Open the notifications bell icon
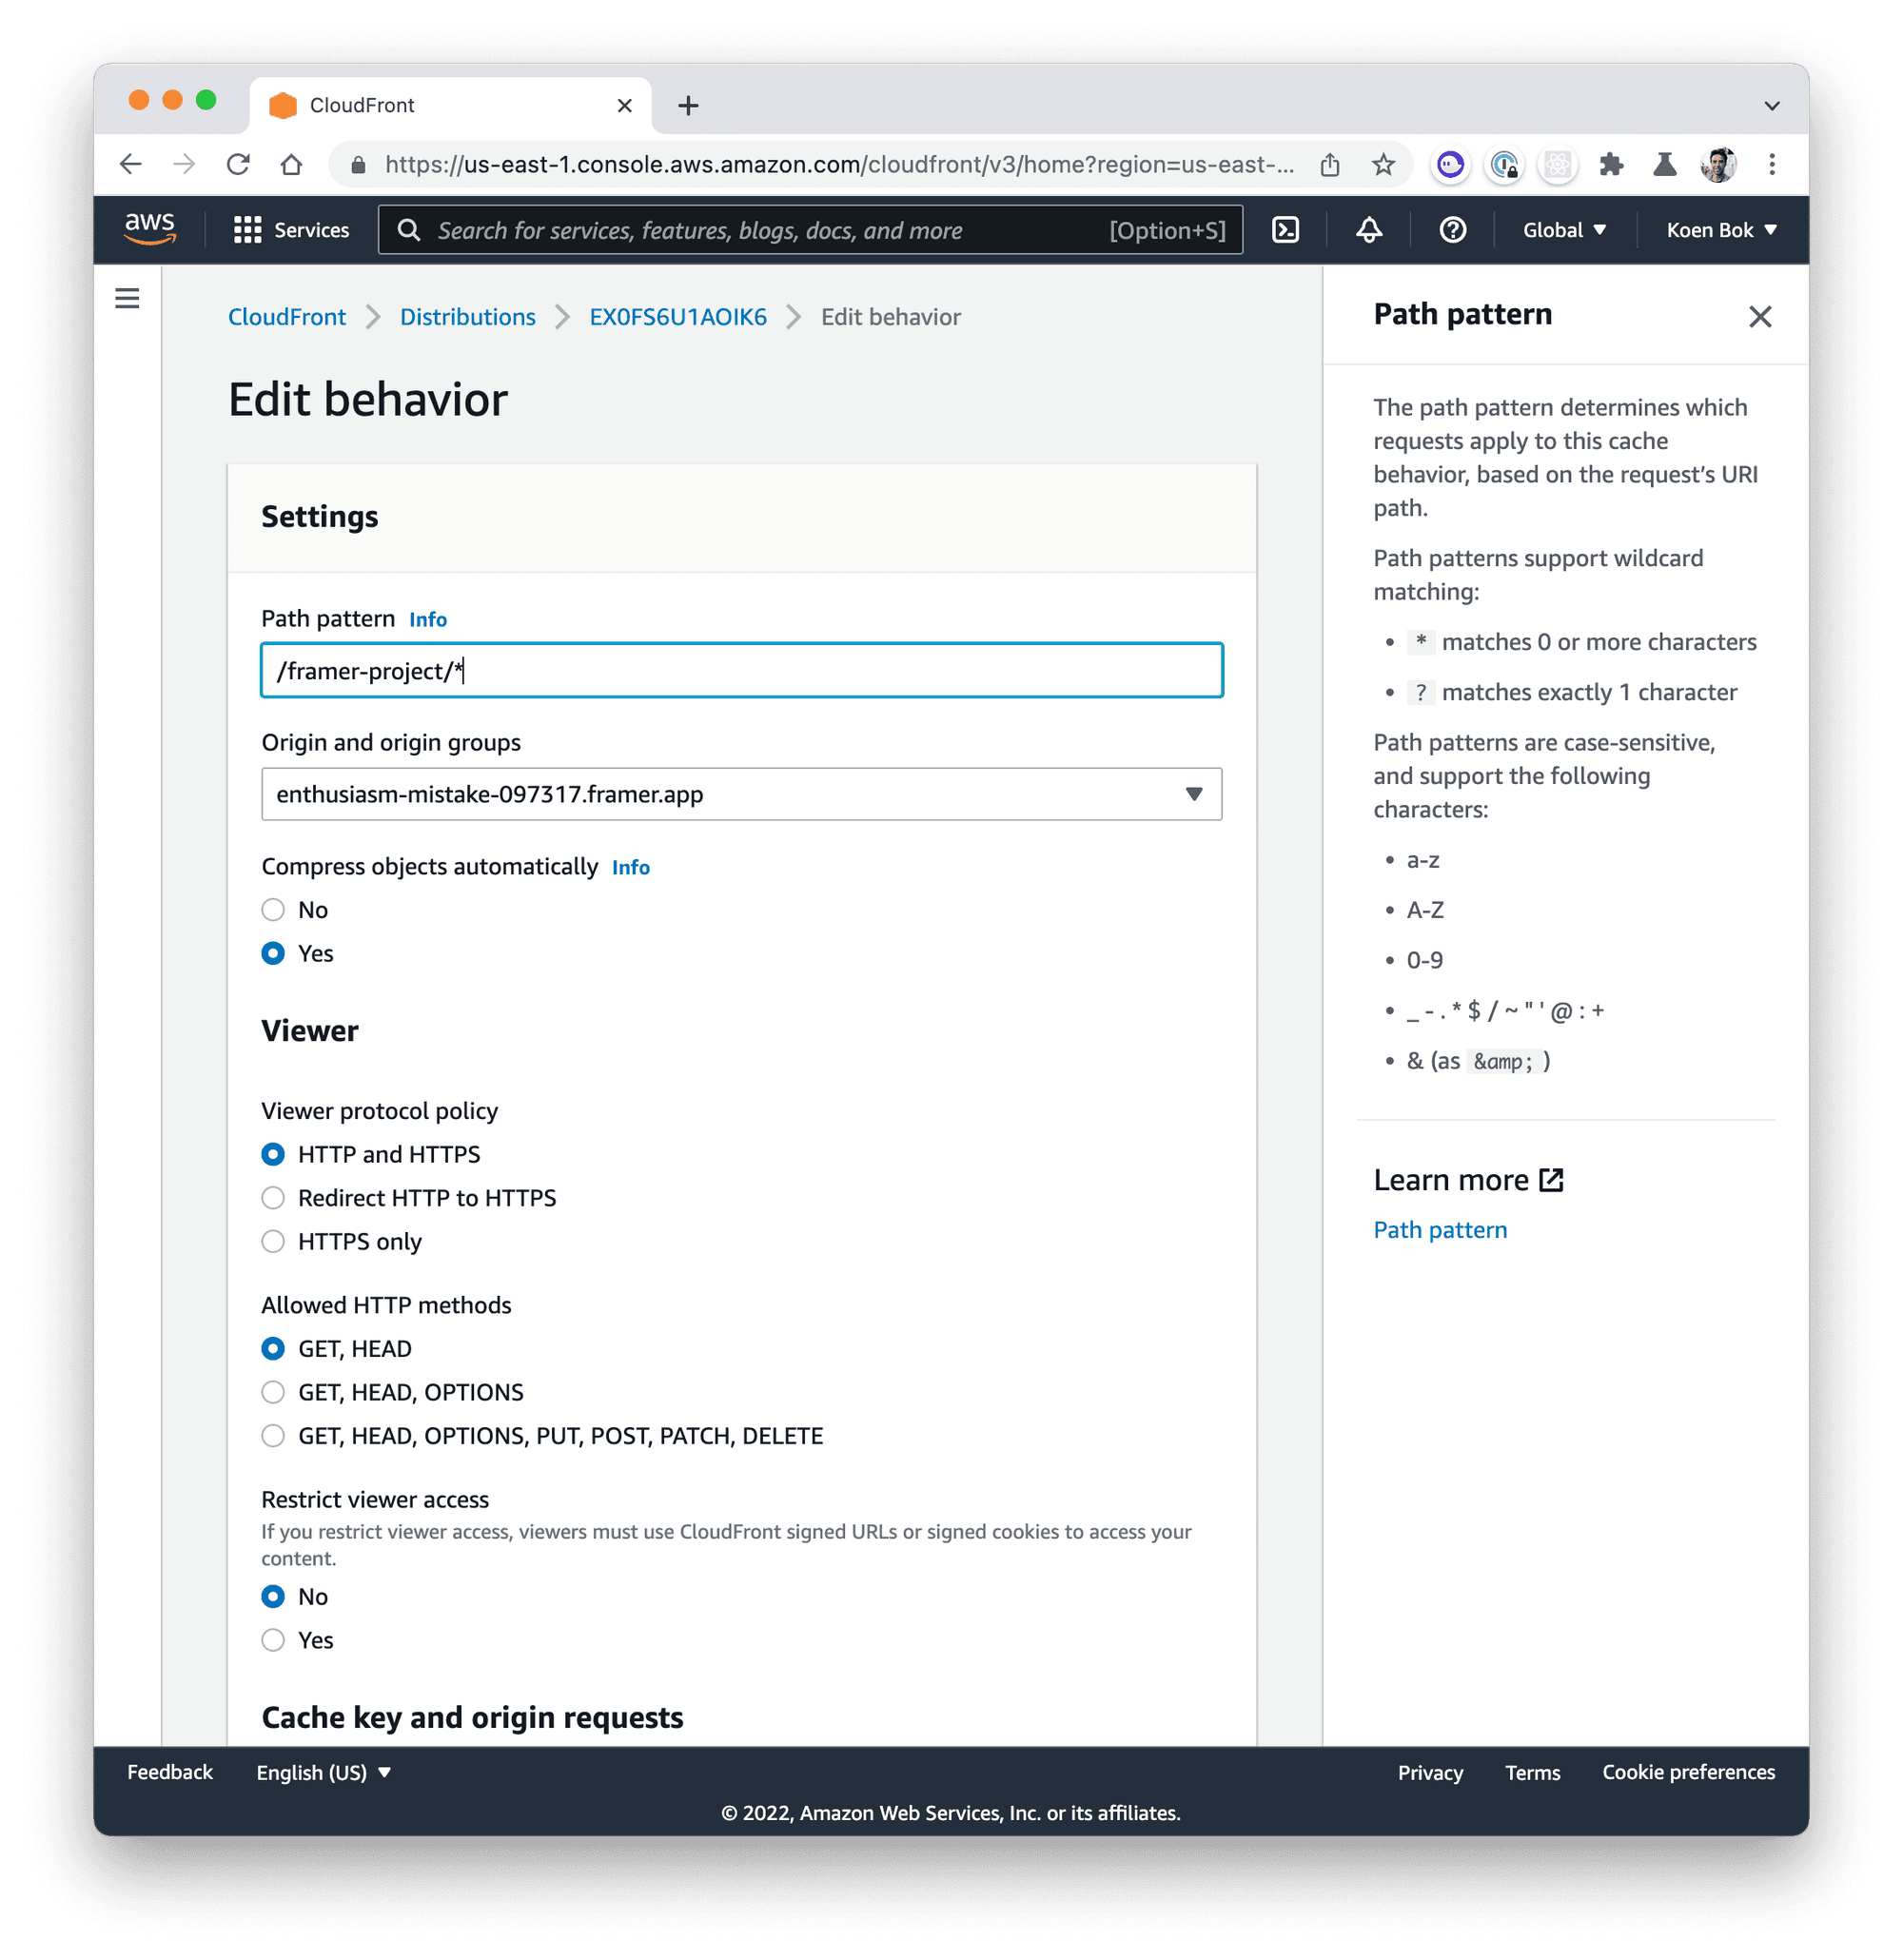Screen dimensions: 1903x1960 coord(1368,230)
